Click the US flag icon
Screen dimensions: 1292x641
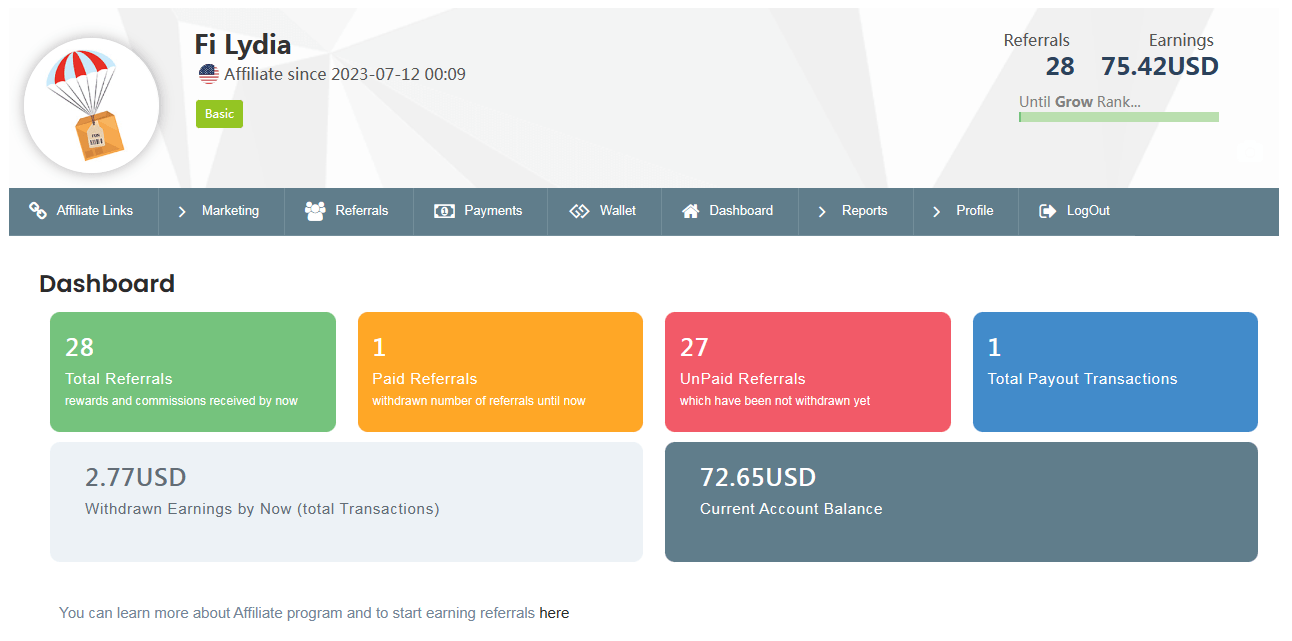point(208,74)
